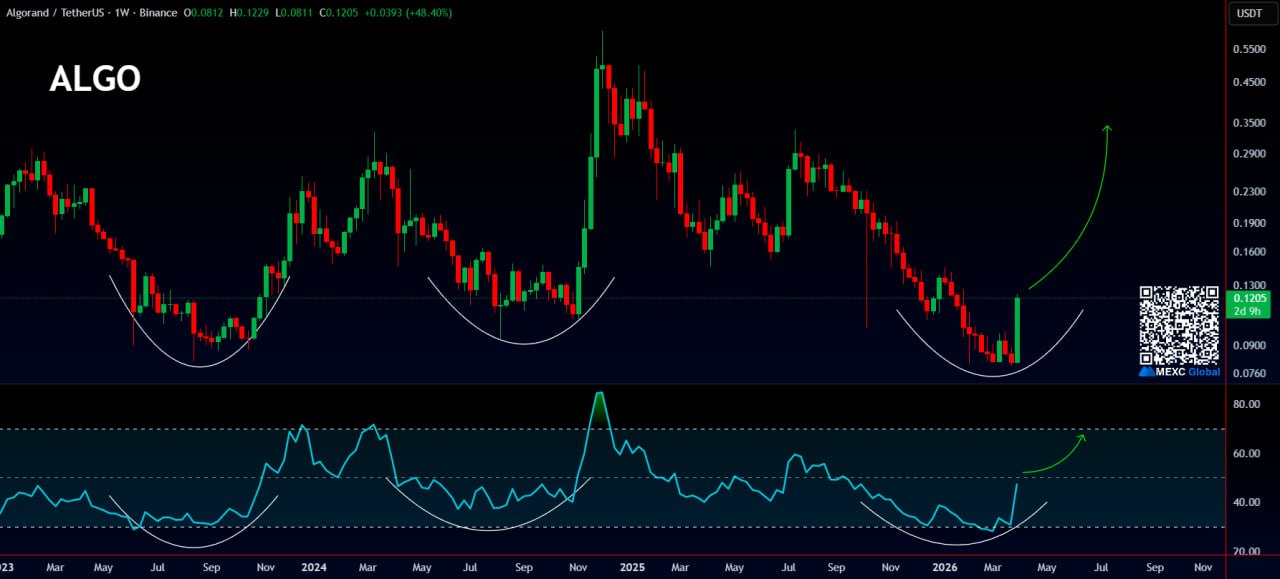Image resolution: width=1280 pixels, height=579 pixels.
Task: Click the 2024 label on time axis
Action: point(314,567)
